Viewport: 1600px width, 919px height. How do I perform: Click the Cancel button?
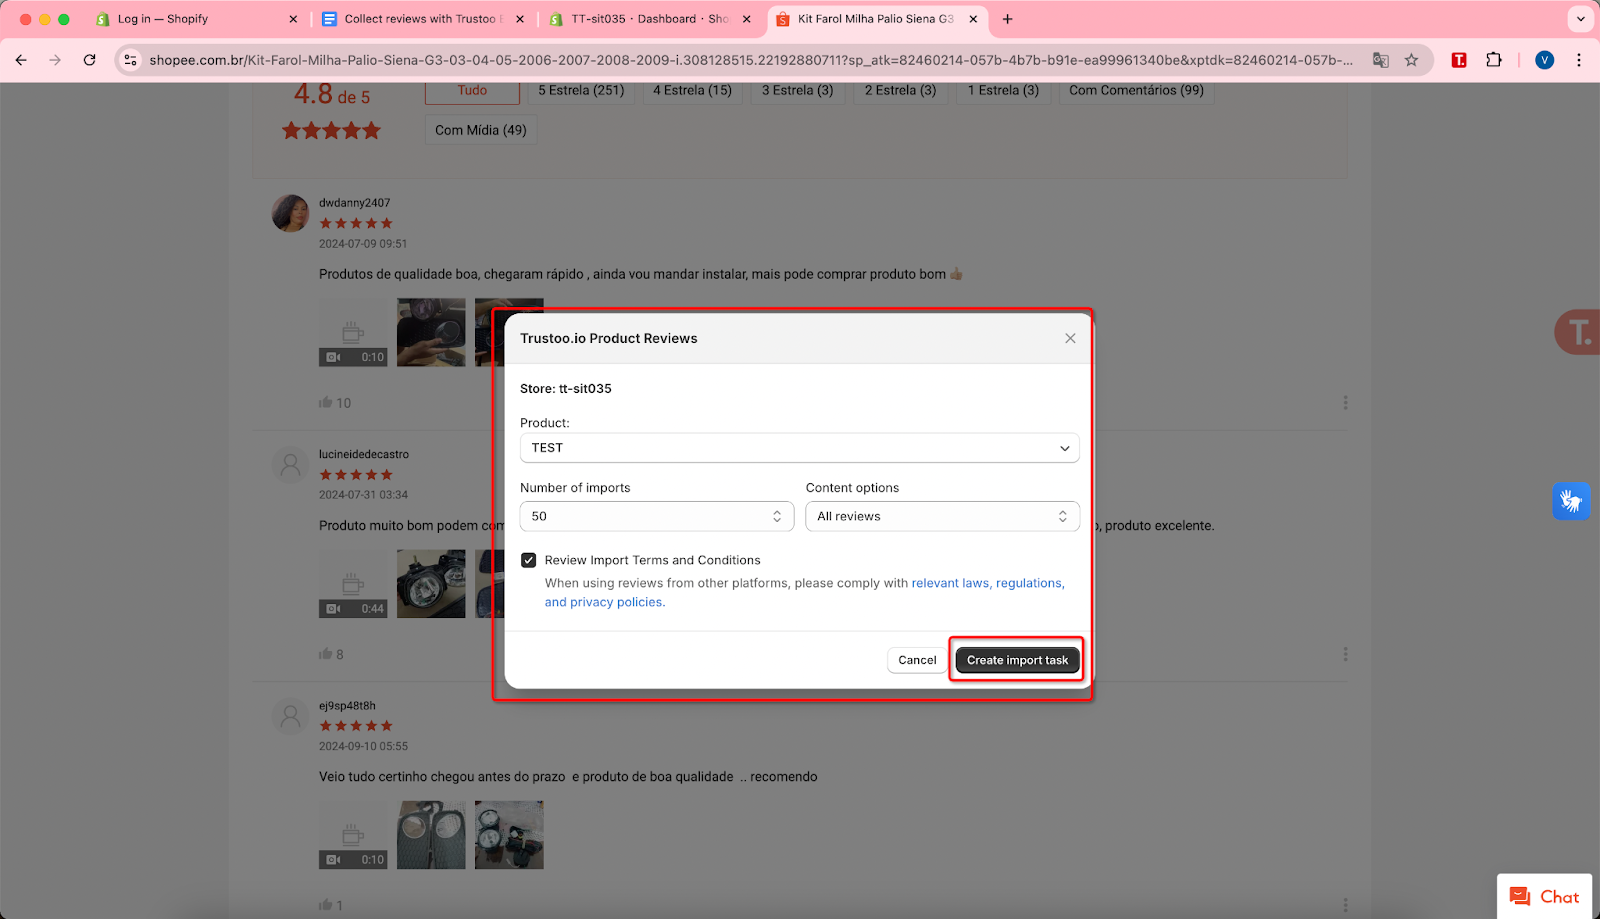coord(917,660)
